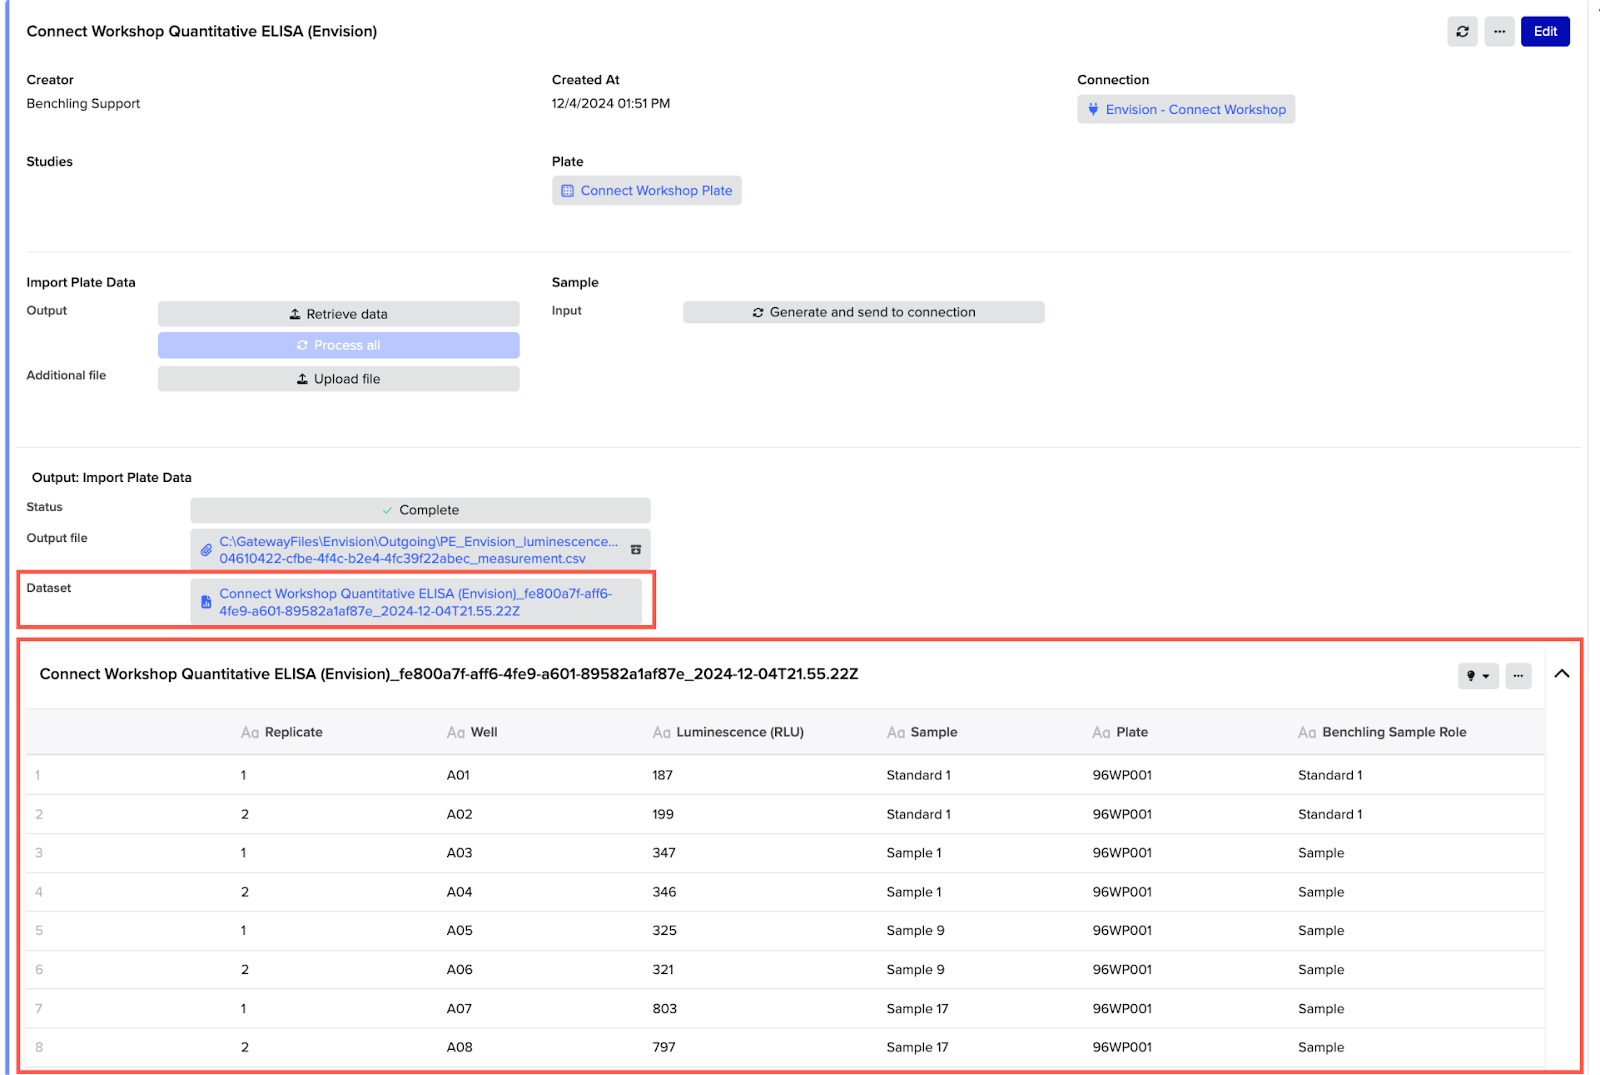Click the refresh icon next to Edit

pyautogui.click(x=1462, y=31)
